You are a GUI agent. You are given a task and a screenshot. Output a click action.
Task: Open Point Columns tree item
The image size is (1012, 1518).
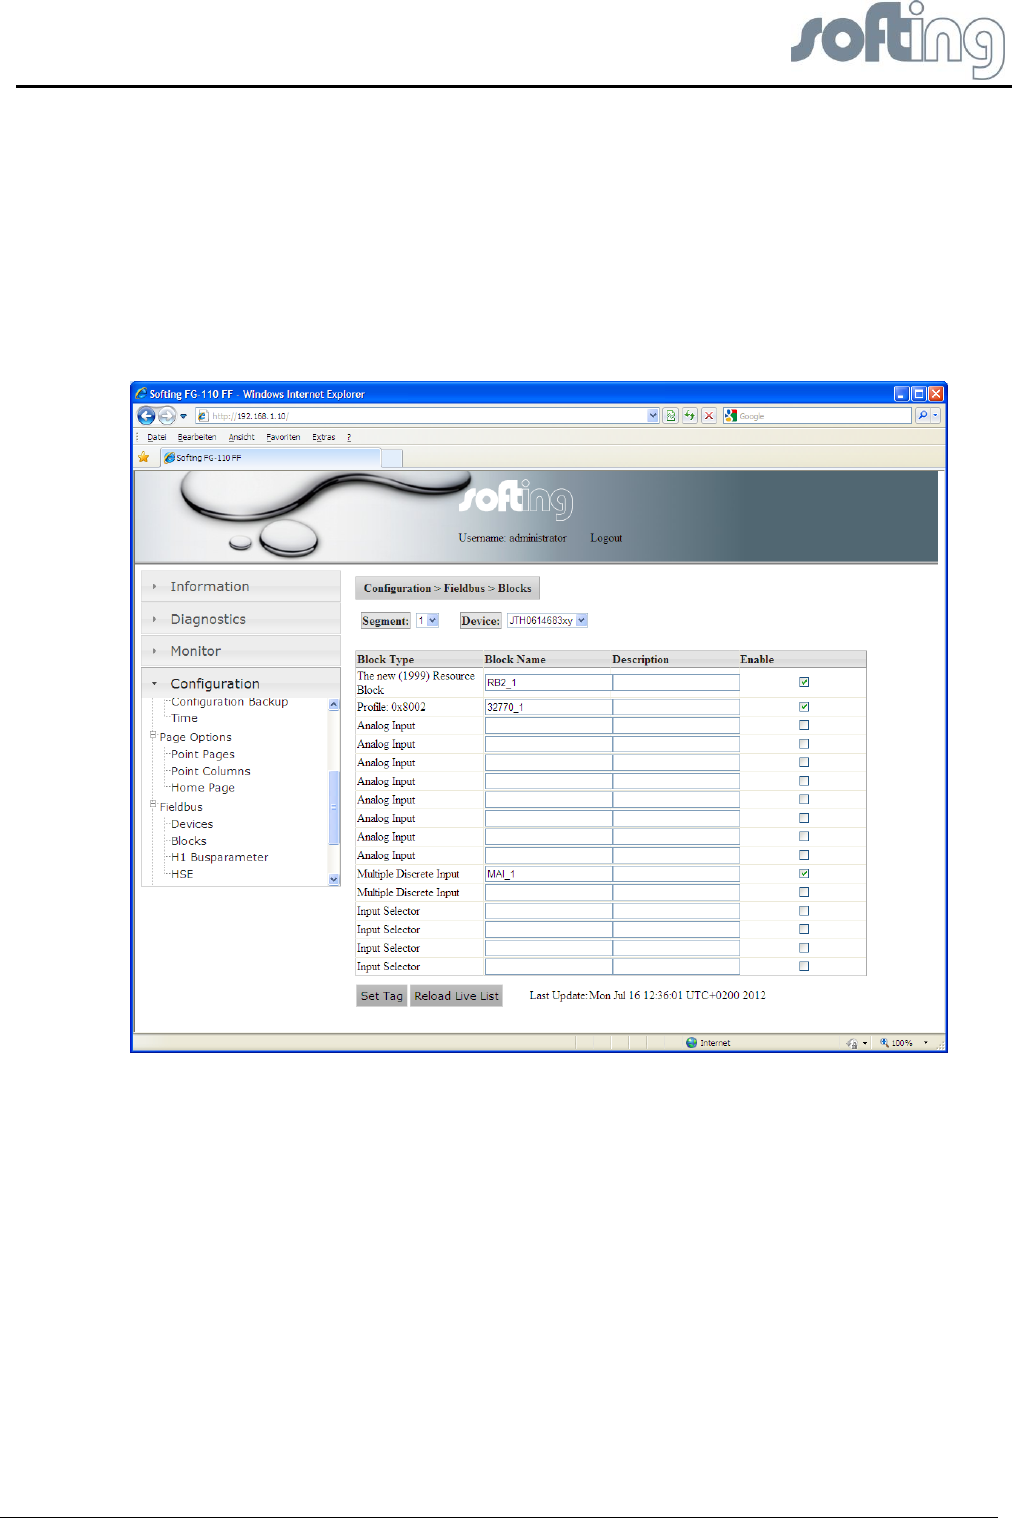pos(210,771)
